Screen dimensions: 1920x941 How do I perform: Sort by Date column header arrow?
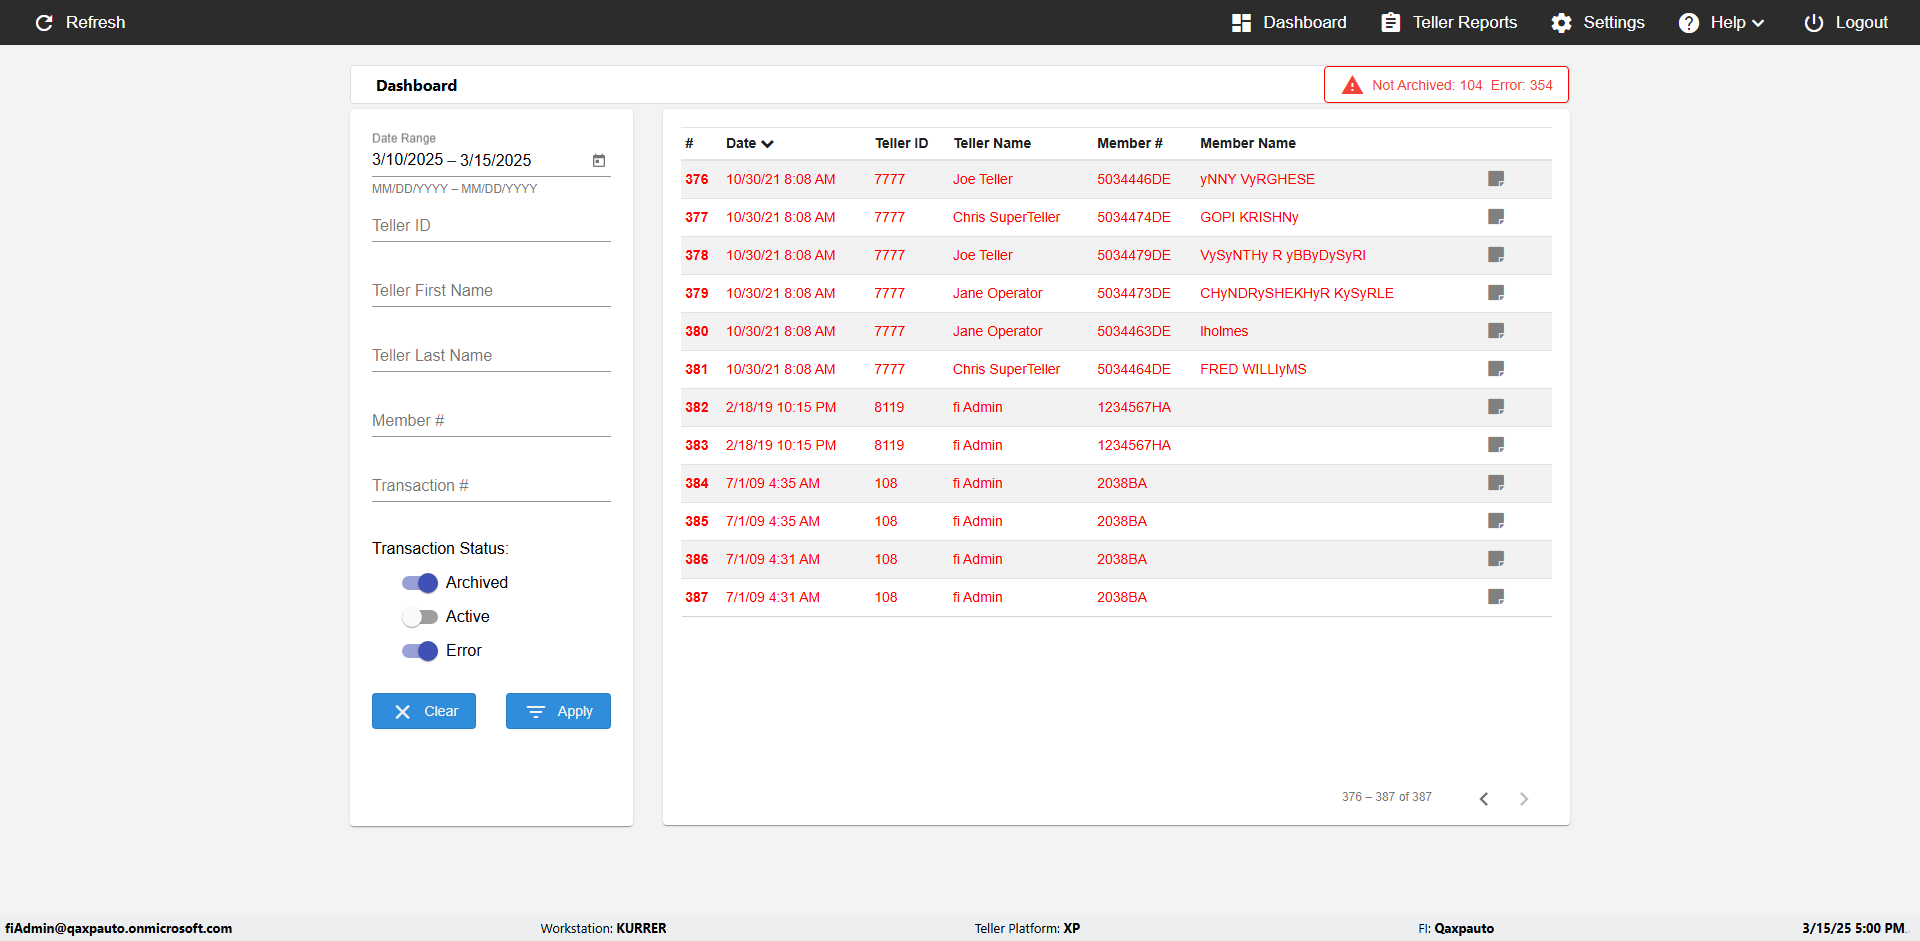click(x=767, y=144)
